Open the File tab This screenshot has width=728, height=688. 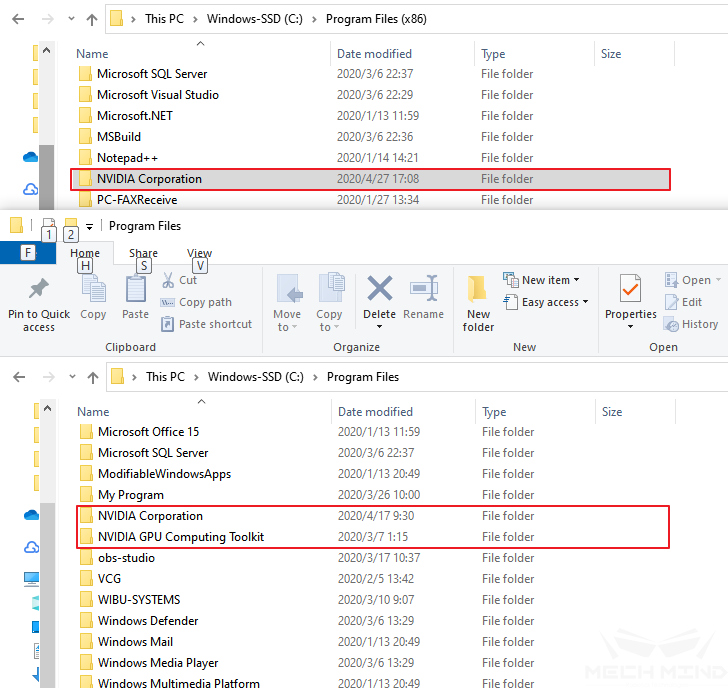[28, 253]
